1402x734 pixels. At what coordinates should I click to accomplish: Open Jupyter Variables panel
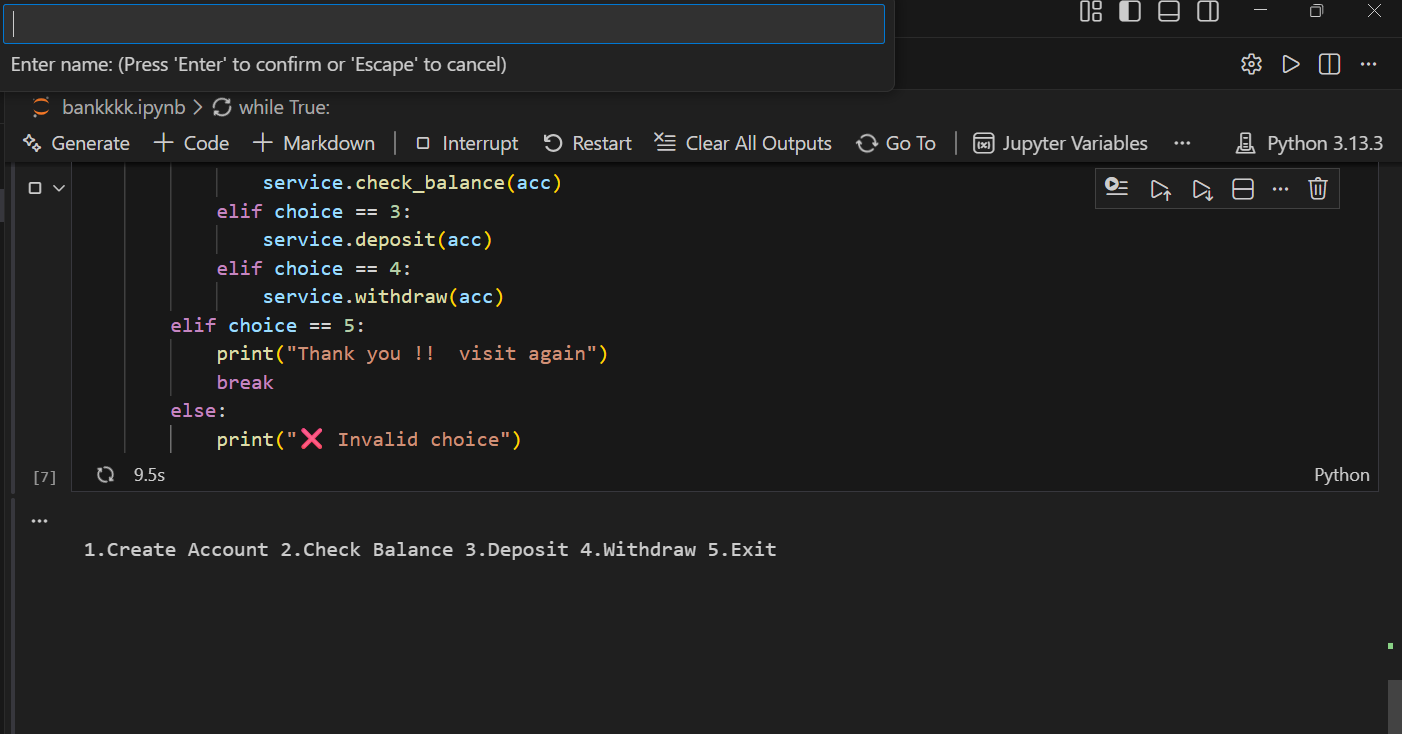(1061, 143)
